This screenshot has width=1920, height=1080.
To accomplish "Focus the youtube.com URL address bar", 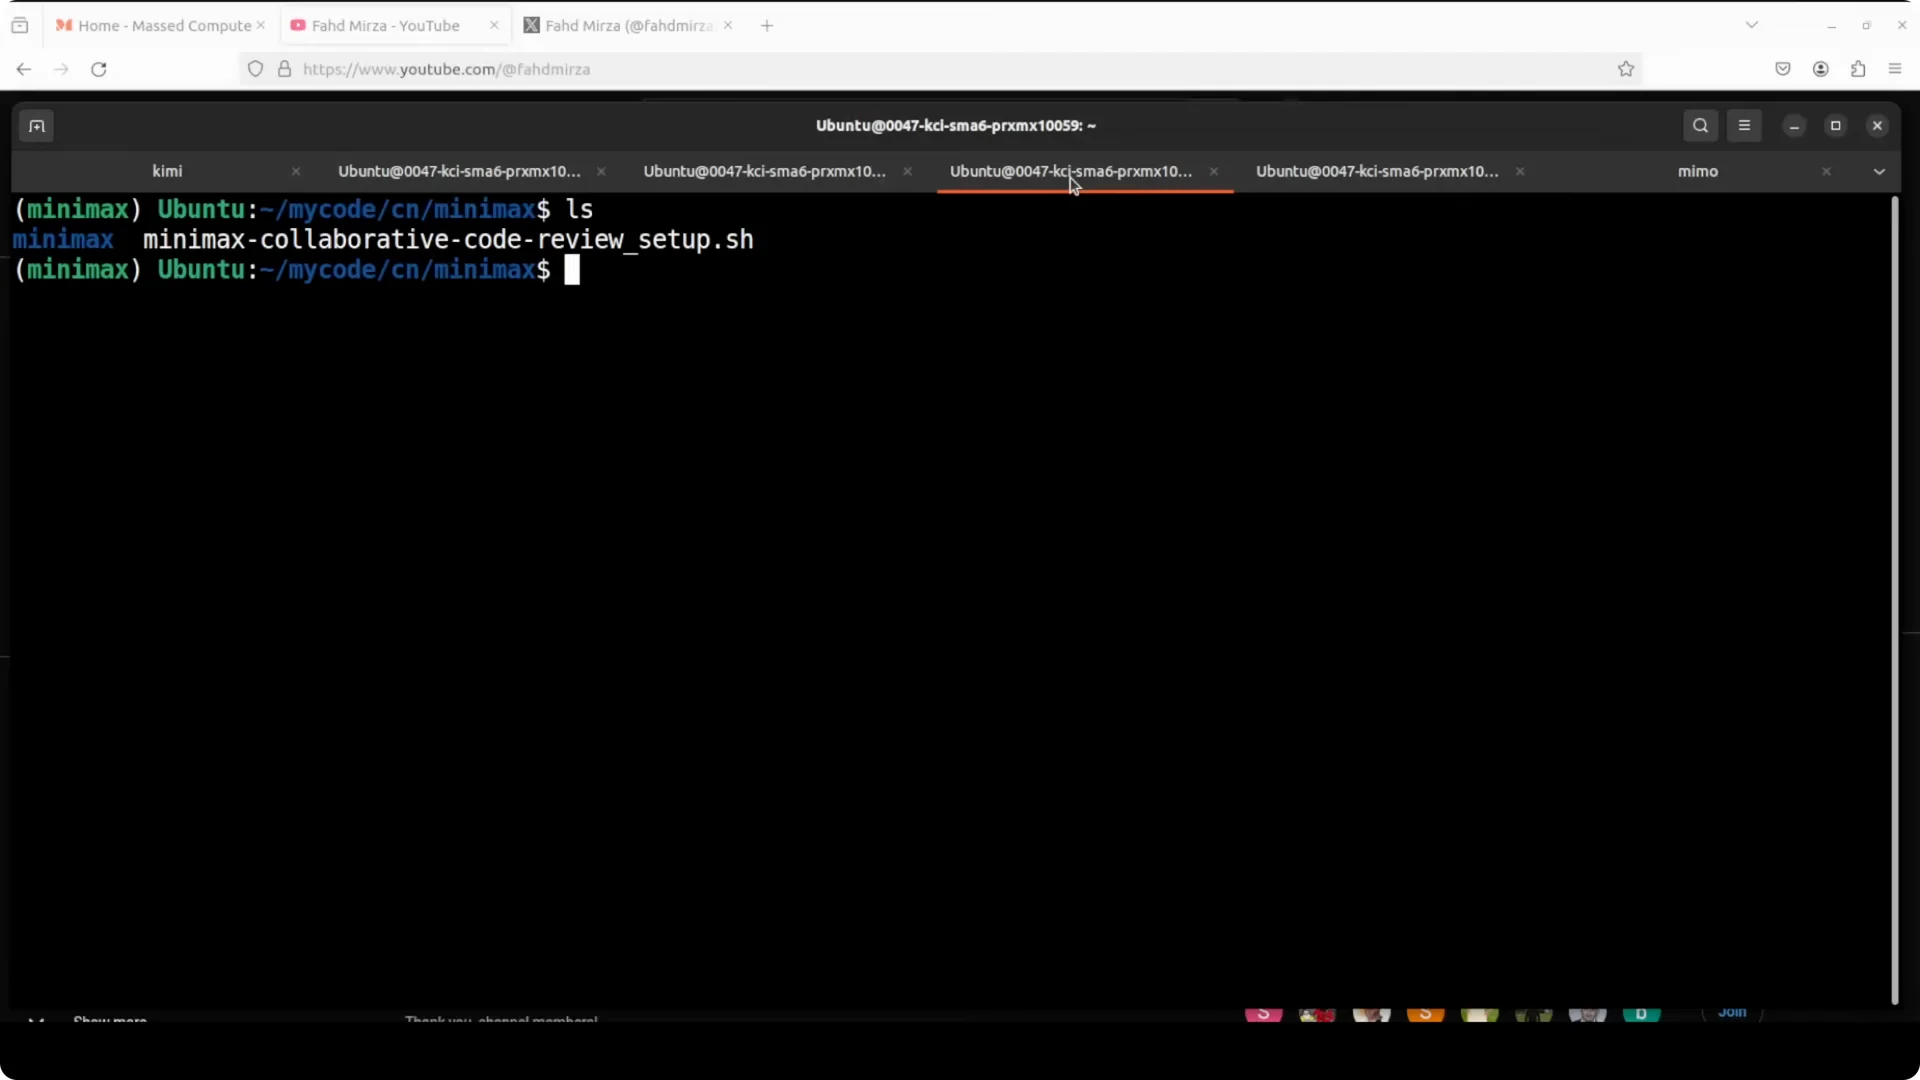I will point(940,69).
